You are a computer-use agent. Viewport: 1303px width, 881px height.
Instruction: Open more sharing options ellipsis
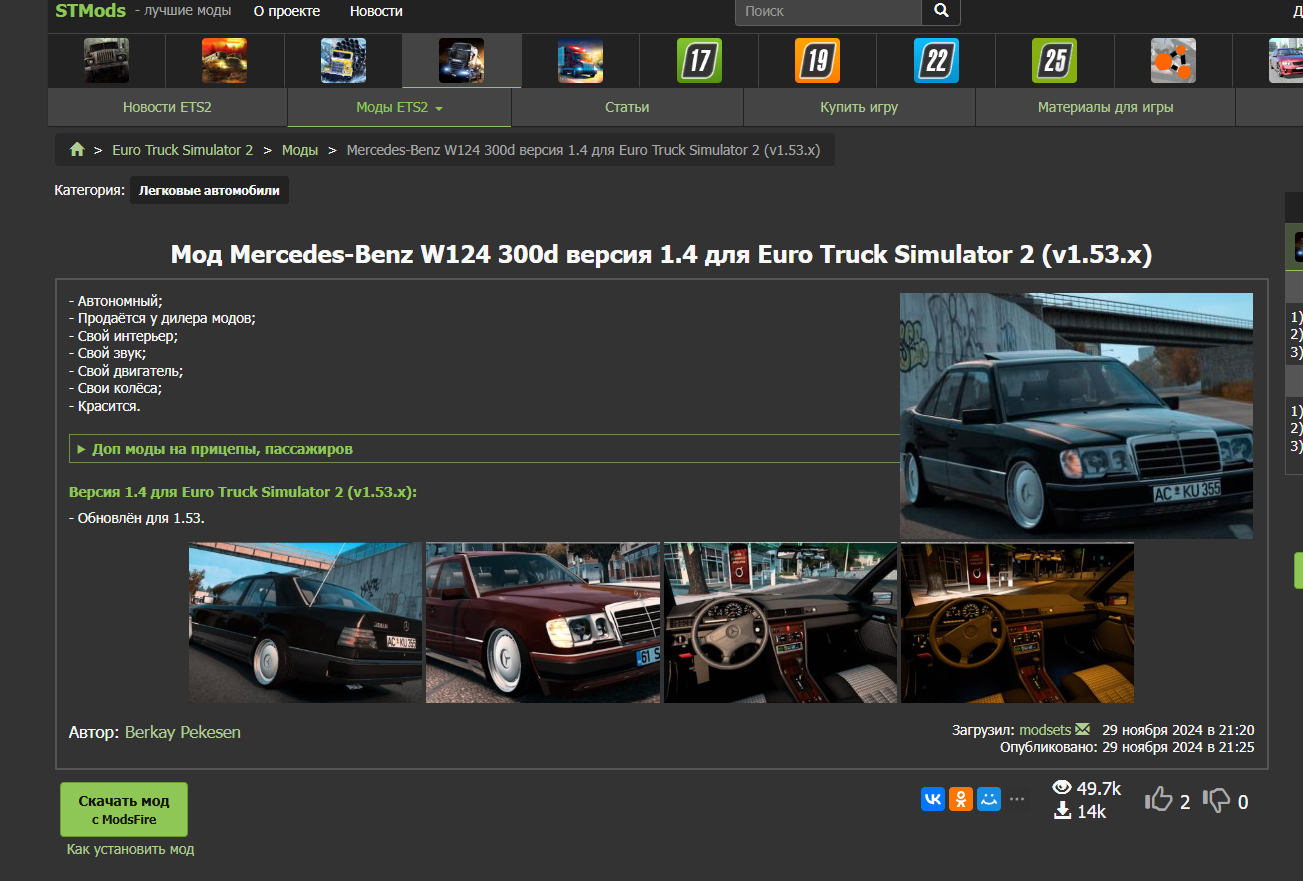(1017, 799)
